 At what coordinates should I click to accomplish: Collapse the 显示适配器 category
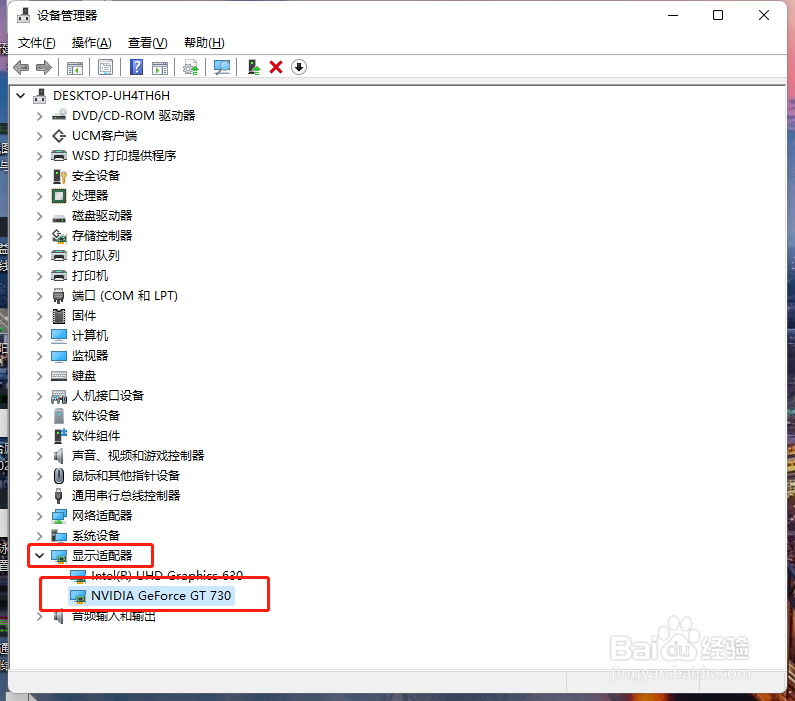point(40,556)
